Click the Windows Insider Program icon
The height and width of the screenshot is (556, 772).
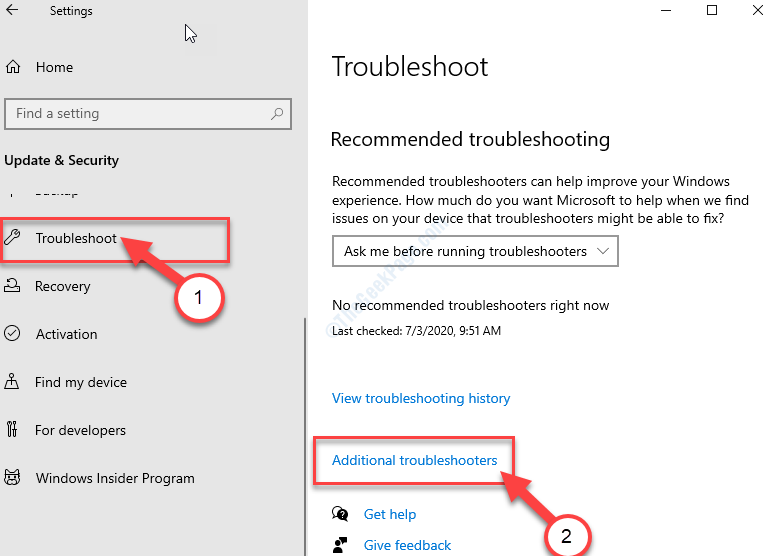[13, 478]
